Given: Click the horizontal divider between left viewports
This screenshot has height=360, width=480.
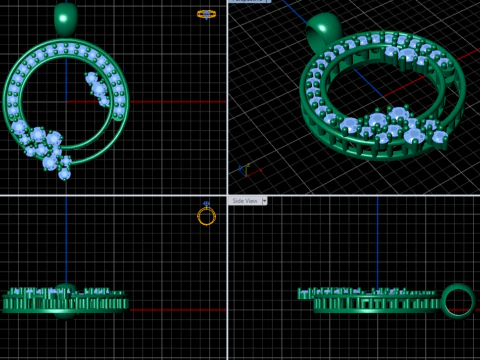Looking at the screenshot, I should point(113,195).
